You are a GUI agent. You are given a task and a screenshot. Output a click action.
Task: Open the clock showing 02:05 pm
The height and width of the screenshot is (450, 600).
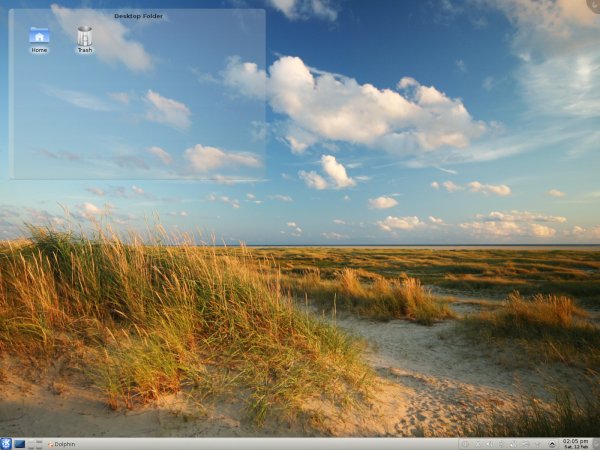(x=576, y=444)
